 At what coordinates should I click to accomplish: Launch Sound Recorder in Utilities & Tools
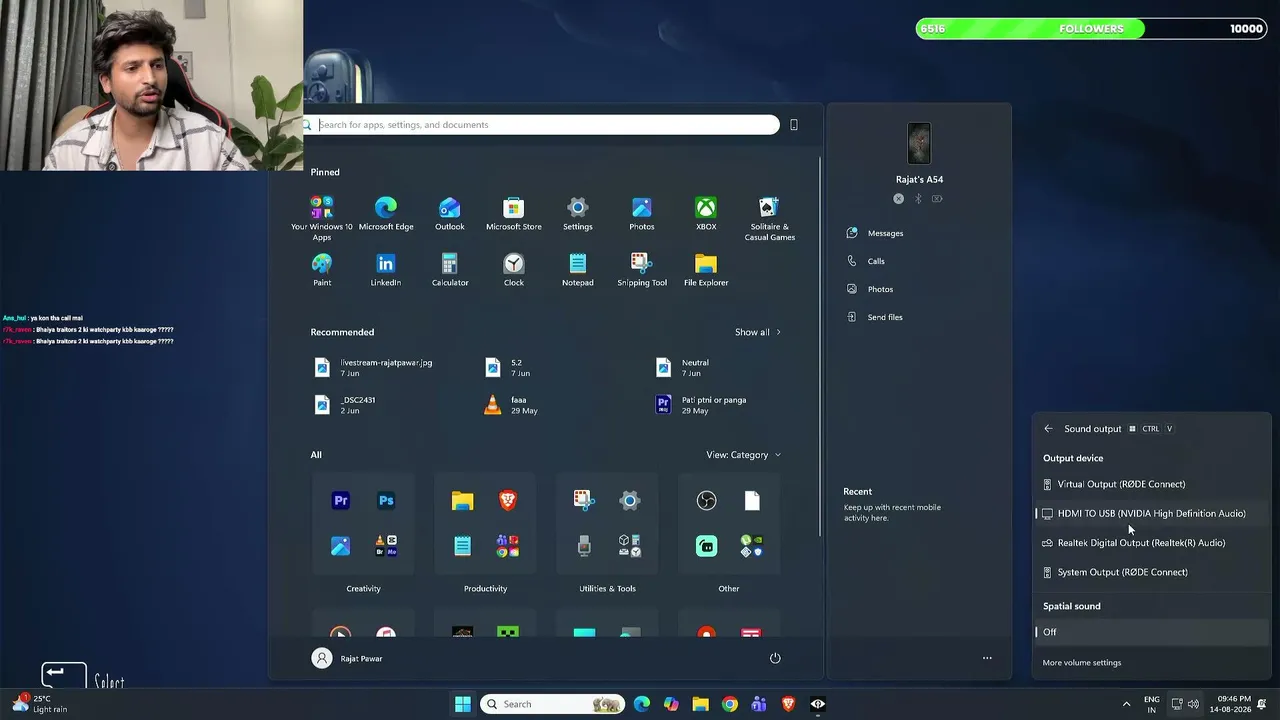tap(584, 546)
